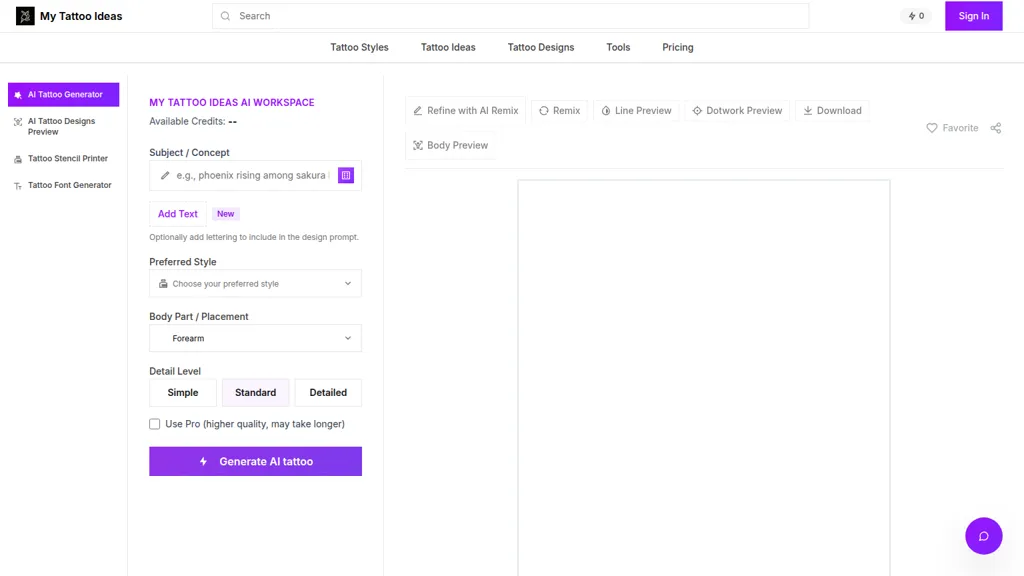Expand the Preferred Style dropdown
The image size is (1024, 576).
(255, 283)
